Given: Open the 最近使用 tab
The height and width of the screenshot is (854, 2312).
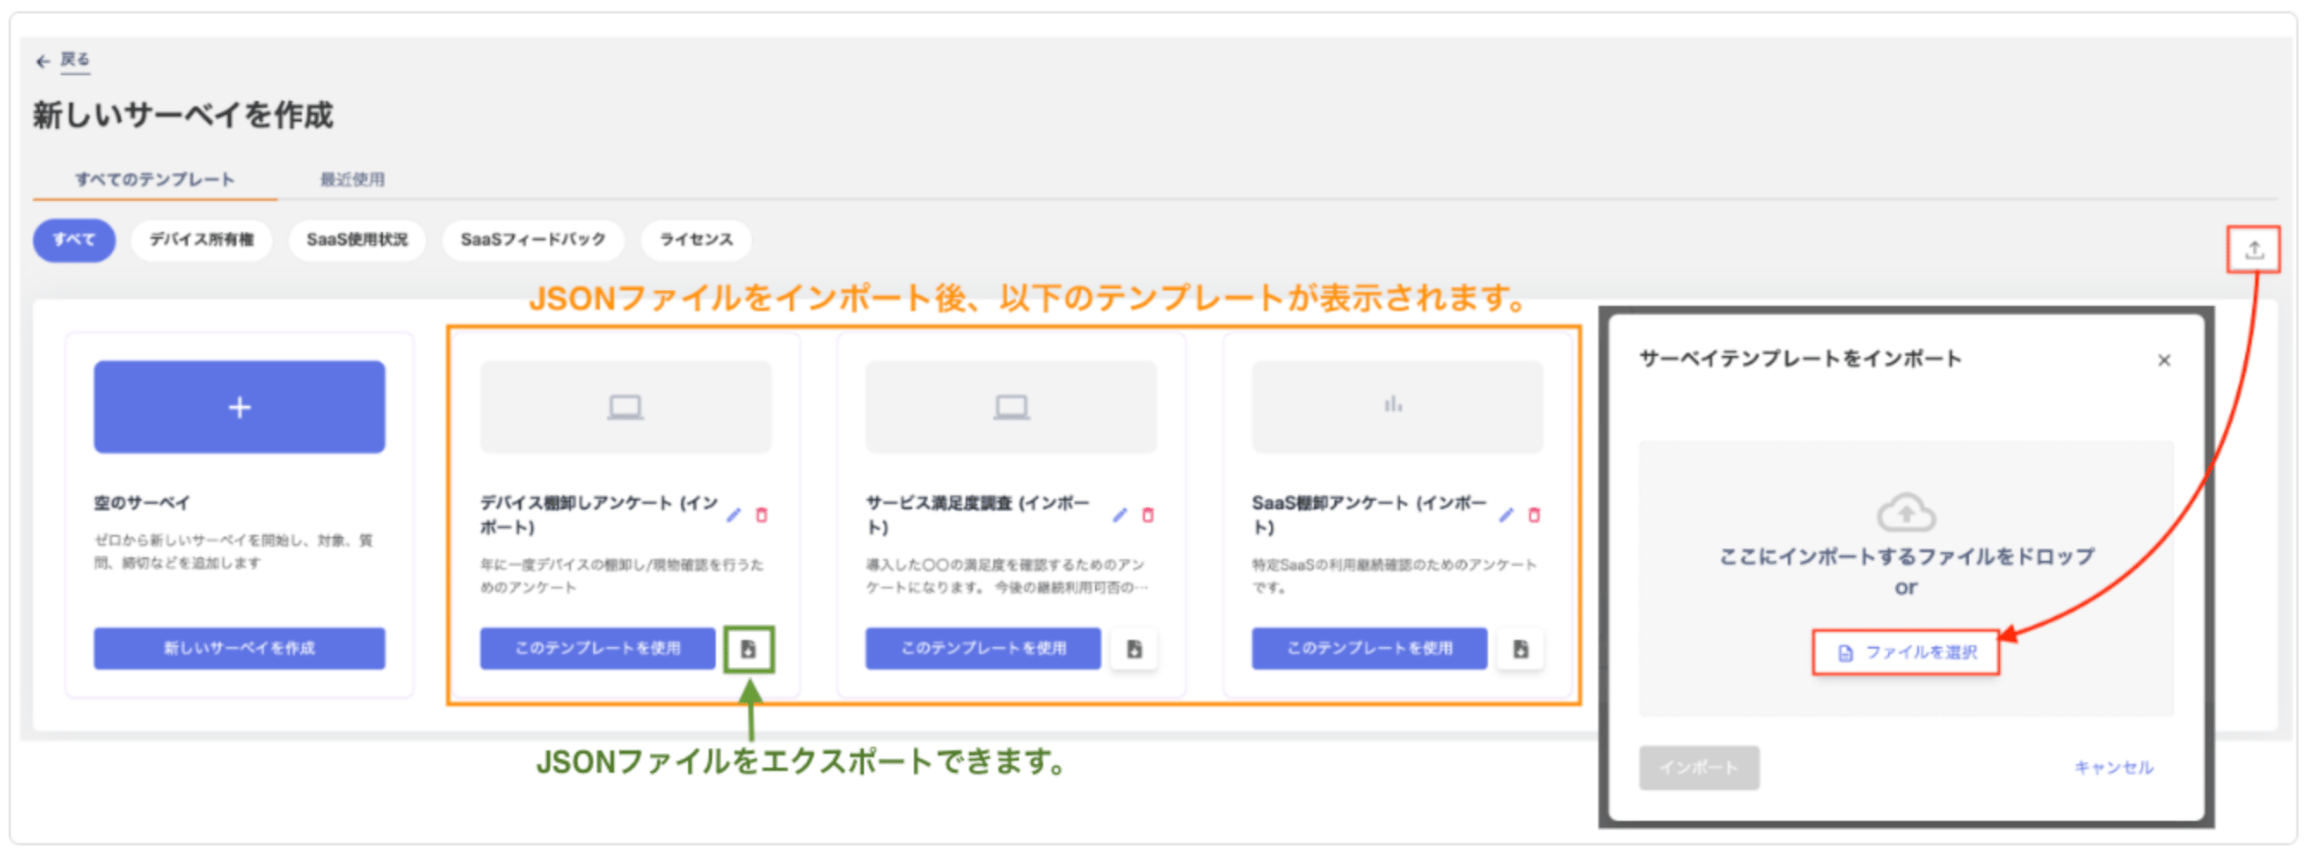Looking at the screenshot, I should (352, 180).
